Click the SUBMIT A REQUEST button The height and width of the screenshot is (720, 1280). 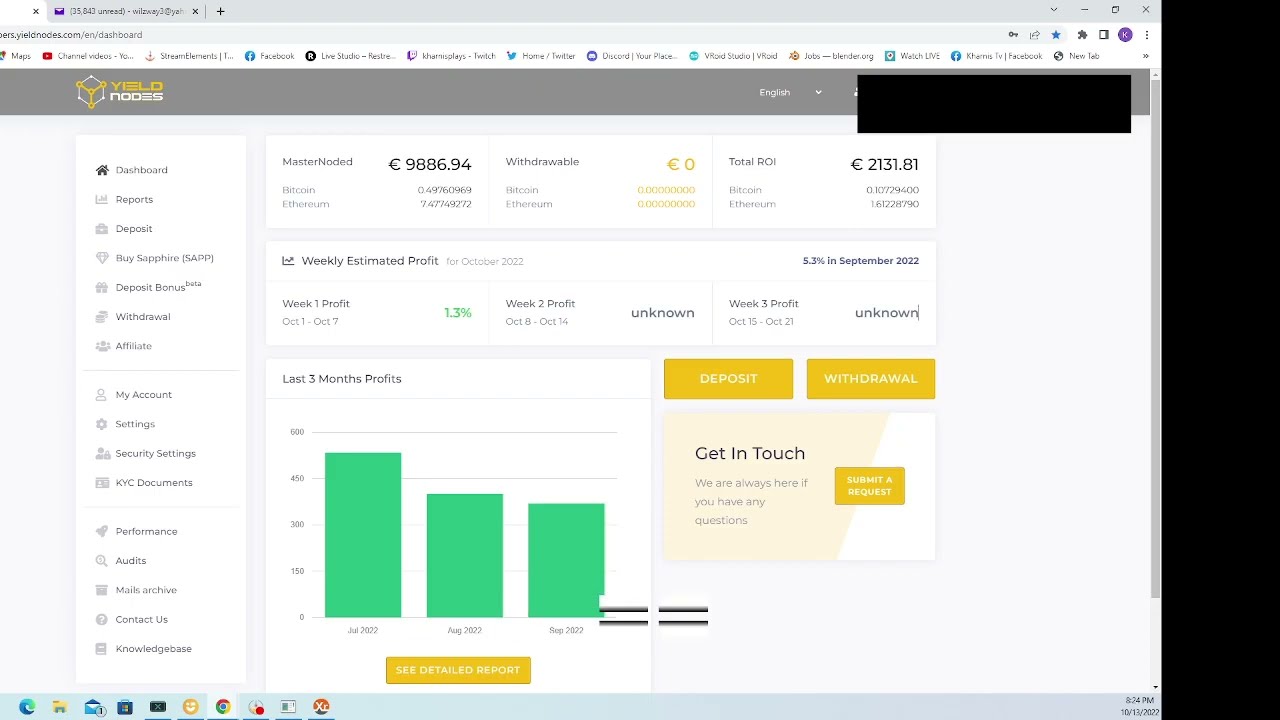pos(869,486)
